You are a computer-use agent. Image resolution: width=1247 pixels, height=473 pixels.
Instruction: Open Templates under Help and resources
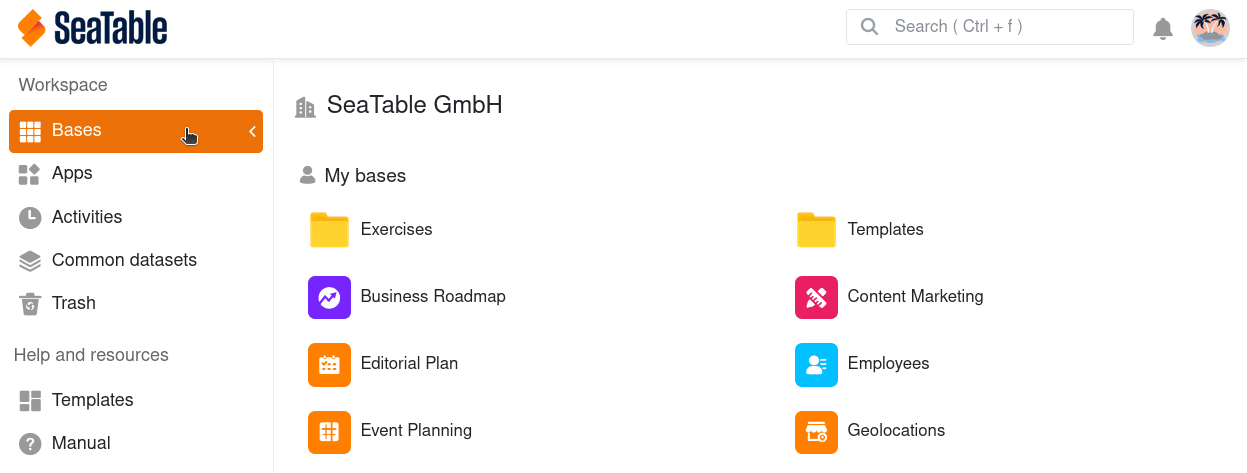[92, 400]
